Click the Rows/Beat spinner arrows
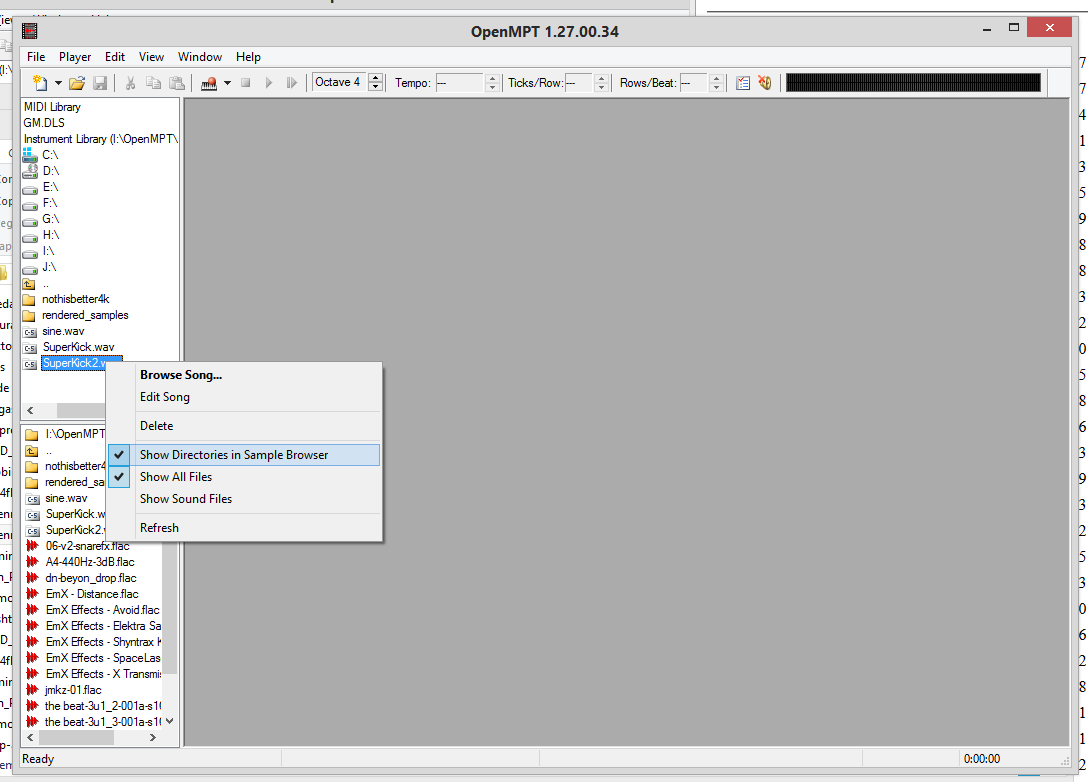 (717, 83)
